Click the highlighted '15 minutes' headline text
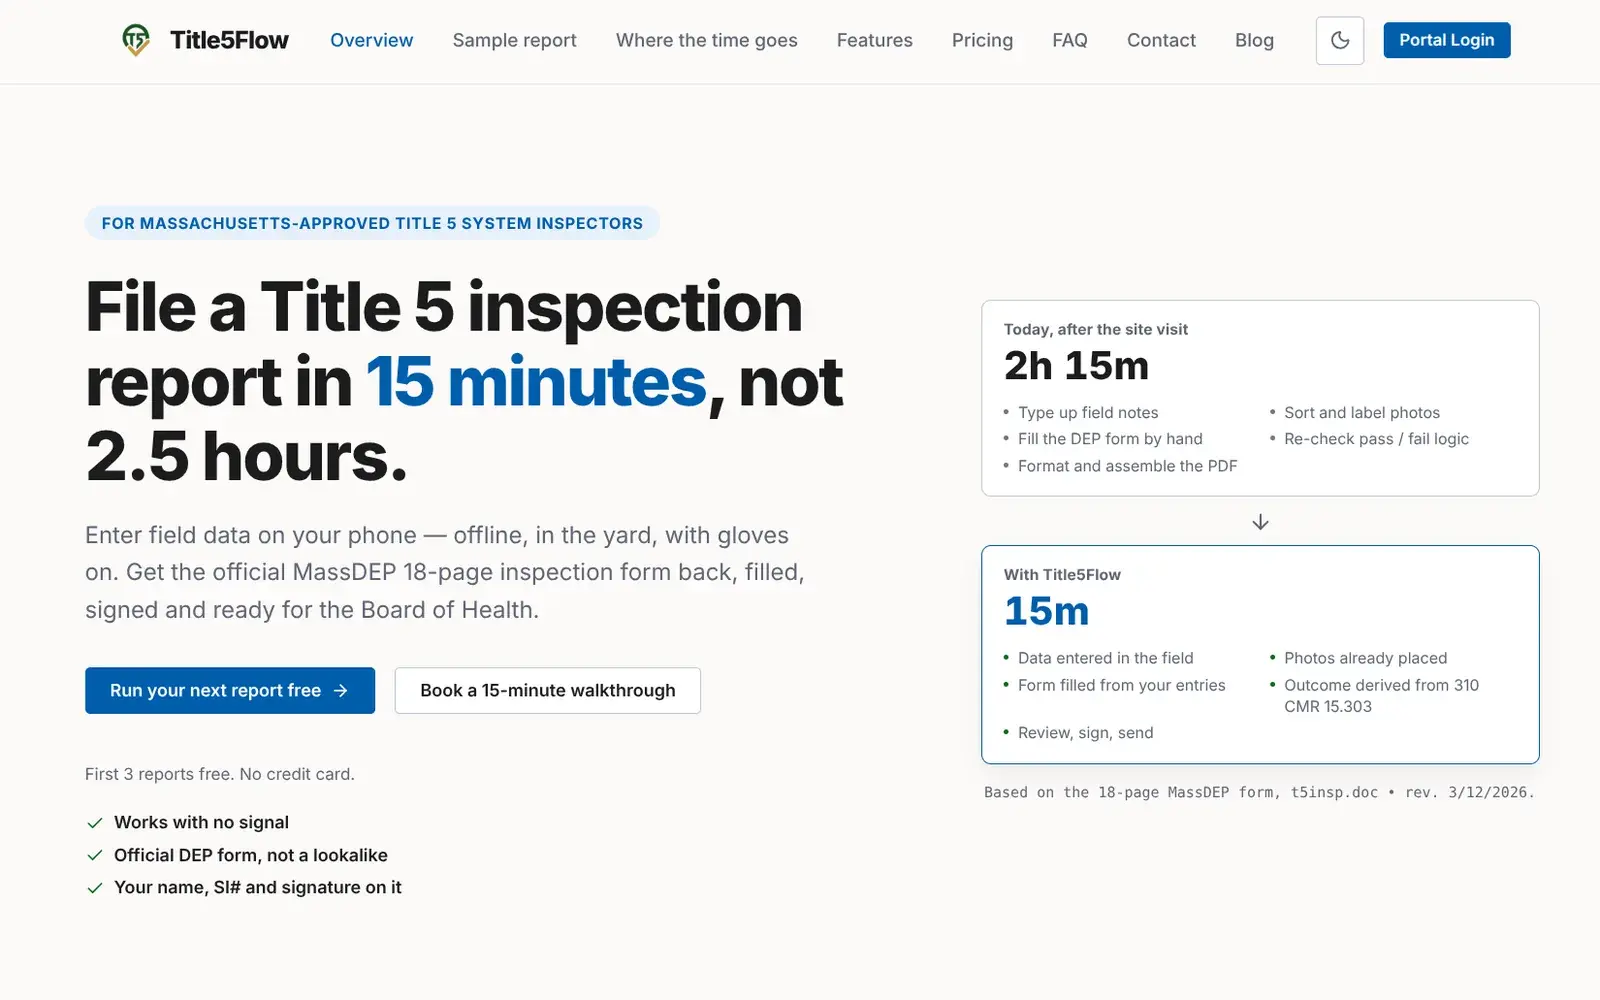Image resolution: width=1600 pixels, height=1000 pixels. [536, 382]
